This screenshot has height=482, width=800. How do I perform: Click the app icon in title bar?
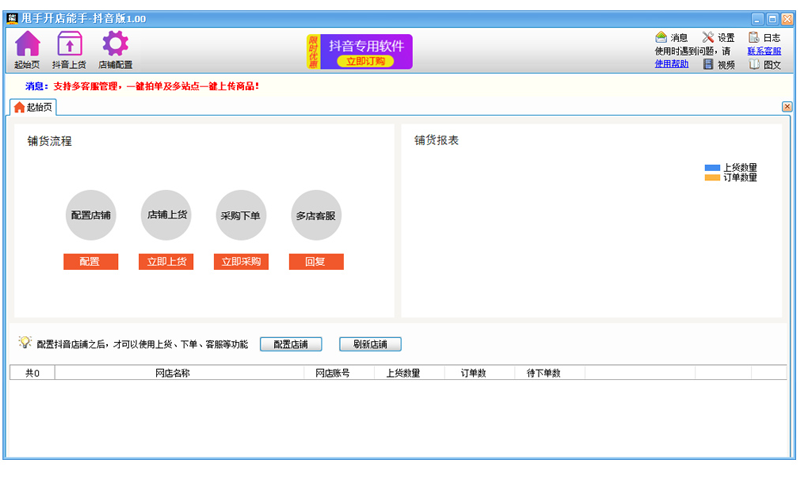tap(12, 18)
